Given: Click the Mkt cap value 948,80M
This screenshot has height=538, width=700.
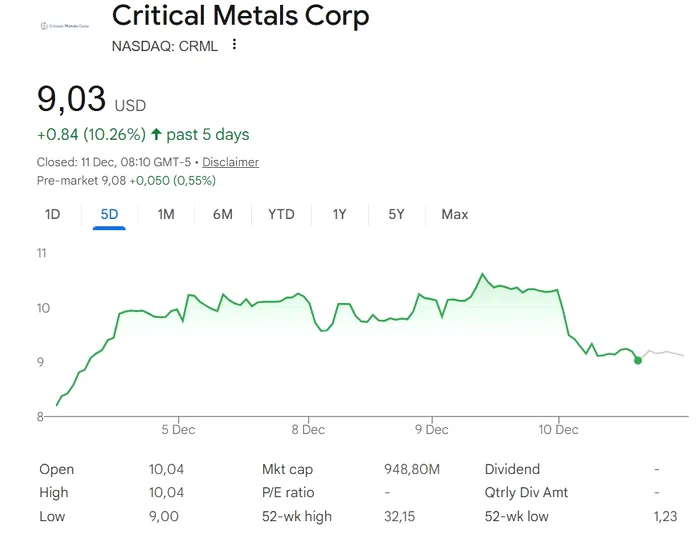Looking at the screenshot, I should click(412, 469).
